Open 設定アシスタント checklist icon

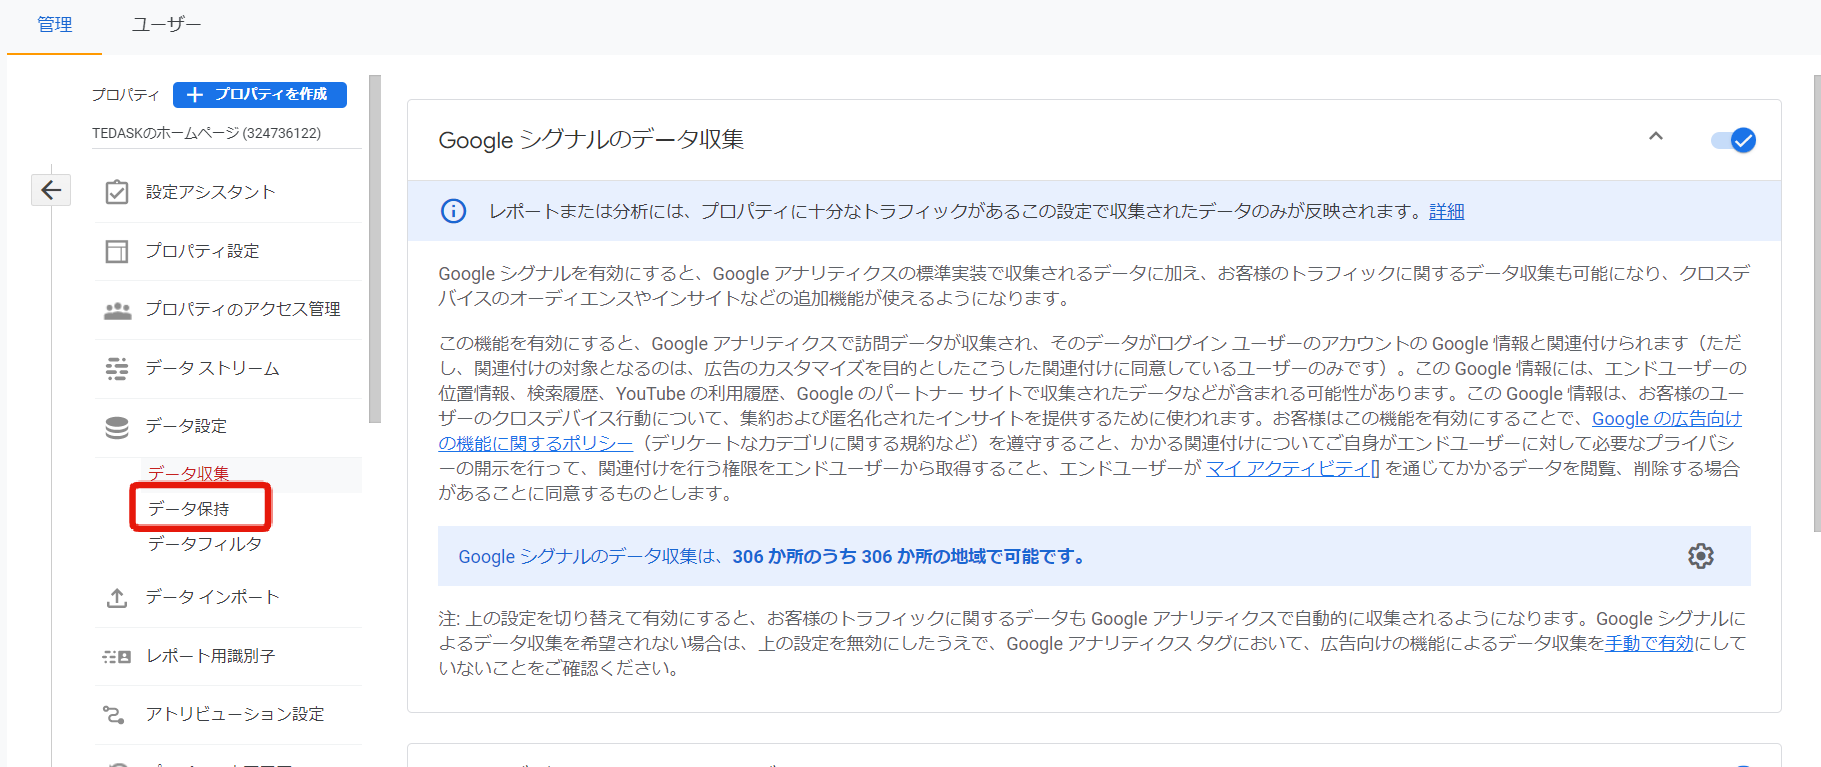tap(117, 192)
